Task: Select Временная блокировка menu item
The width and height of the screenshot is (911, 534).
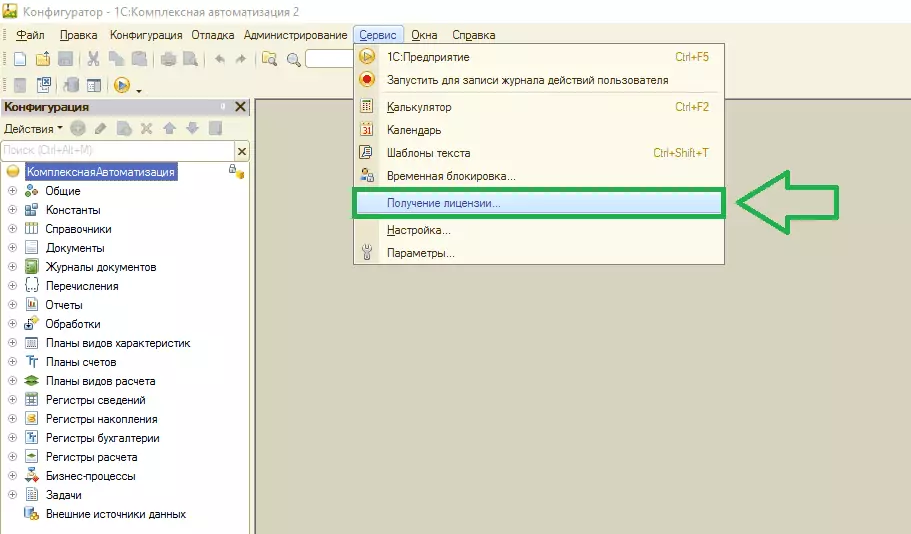Action: (451, 176)
